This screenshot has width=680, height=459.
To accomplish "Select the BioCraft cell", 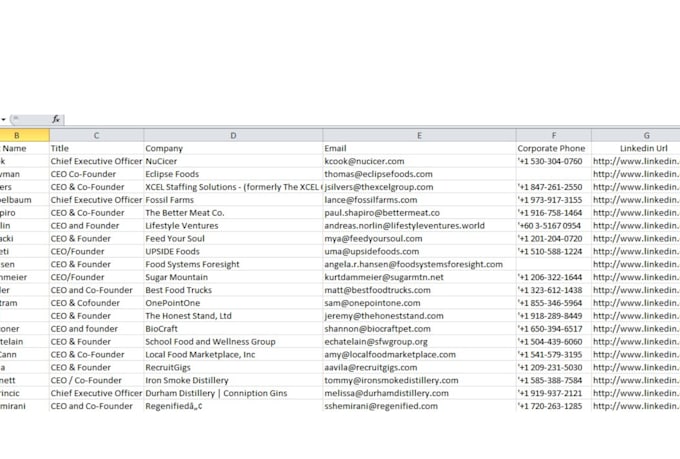I will click(x=233, y=329).
